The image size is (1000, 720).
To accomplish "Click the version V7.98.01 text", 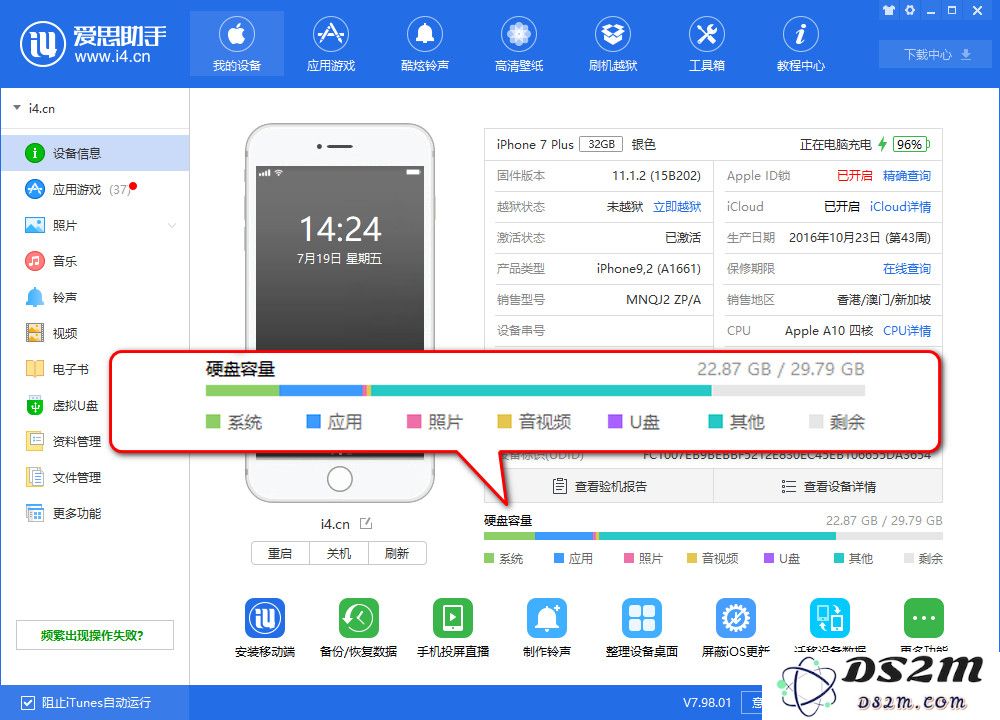I will pyautogui.click(x=707, y=703).
